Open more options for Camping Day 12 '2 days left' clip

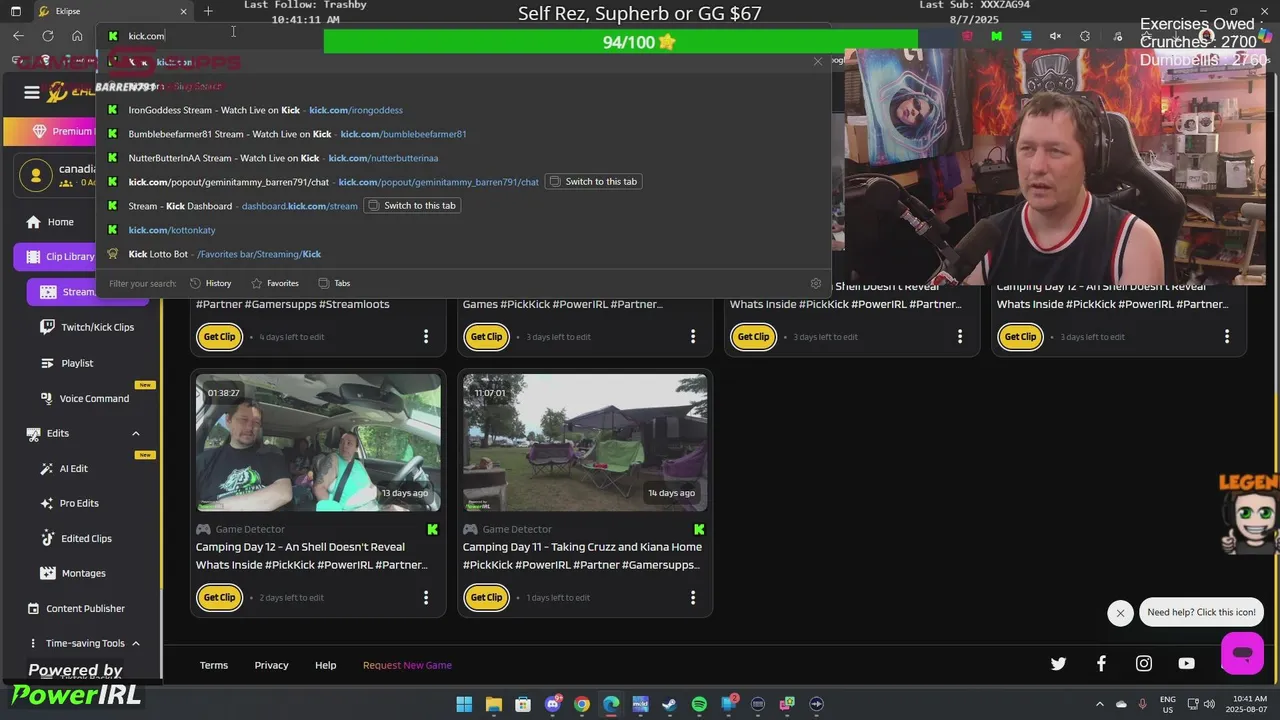click(426, 598)
